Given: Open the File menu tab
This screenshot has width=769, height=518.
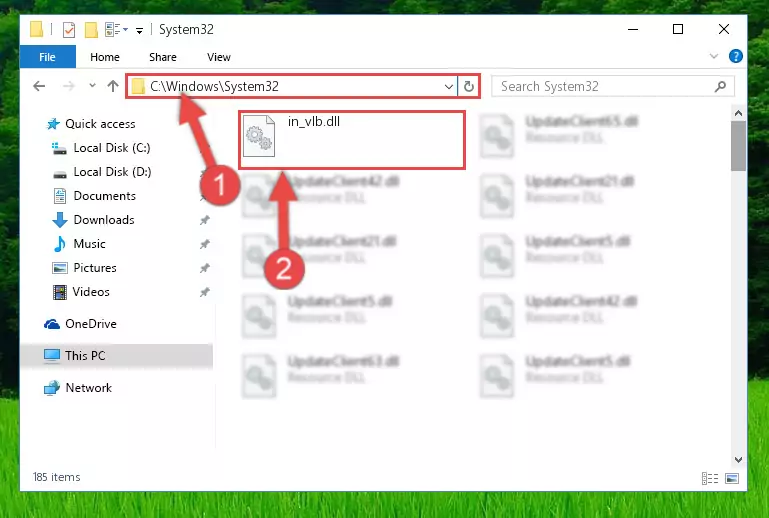Looking at the screenshot, I should pos(48,57).
